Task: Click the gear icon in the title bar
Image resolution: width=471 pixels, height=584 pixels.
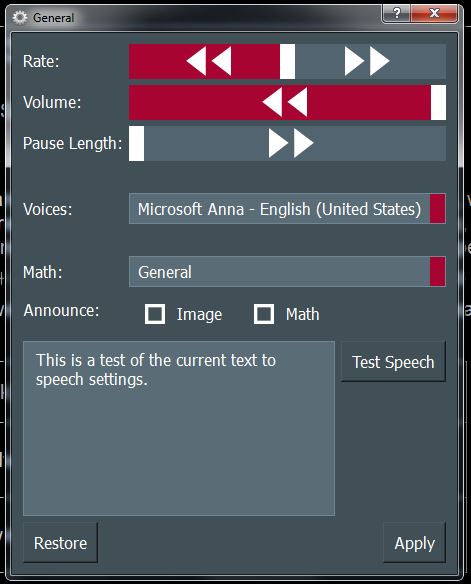Action: tap(20, 17)
